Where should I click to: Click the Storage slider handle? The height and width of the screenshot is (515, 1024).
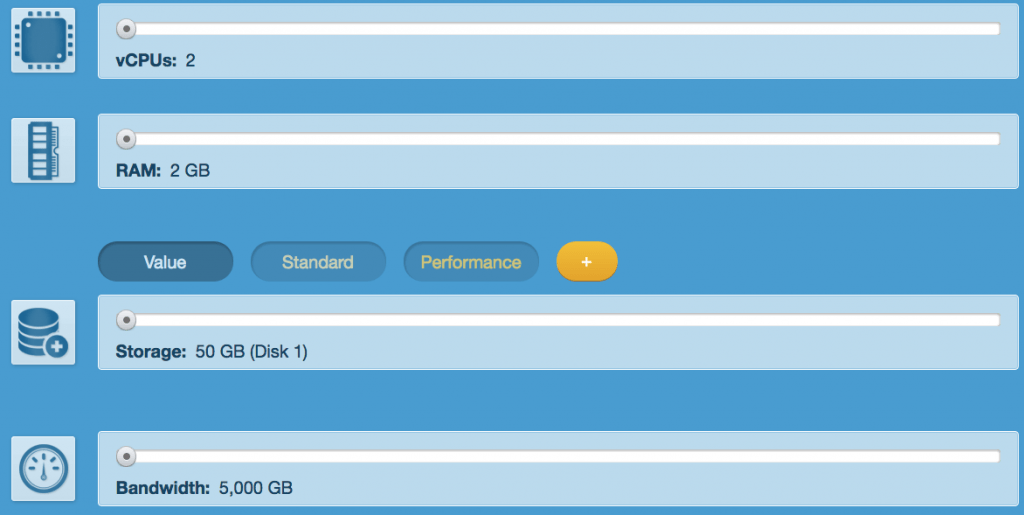pyautogui.click(x=126, y=320)
